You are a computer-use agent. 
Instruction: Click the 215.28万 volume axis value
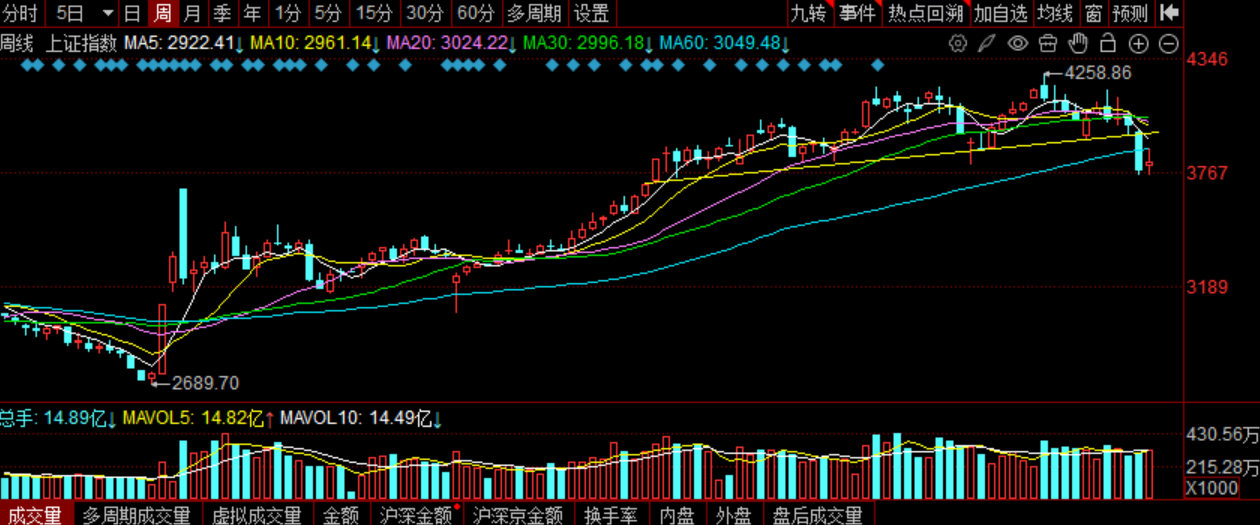(1221, 467)
